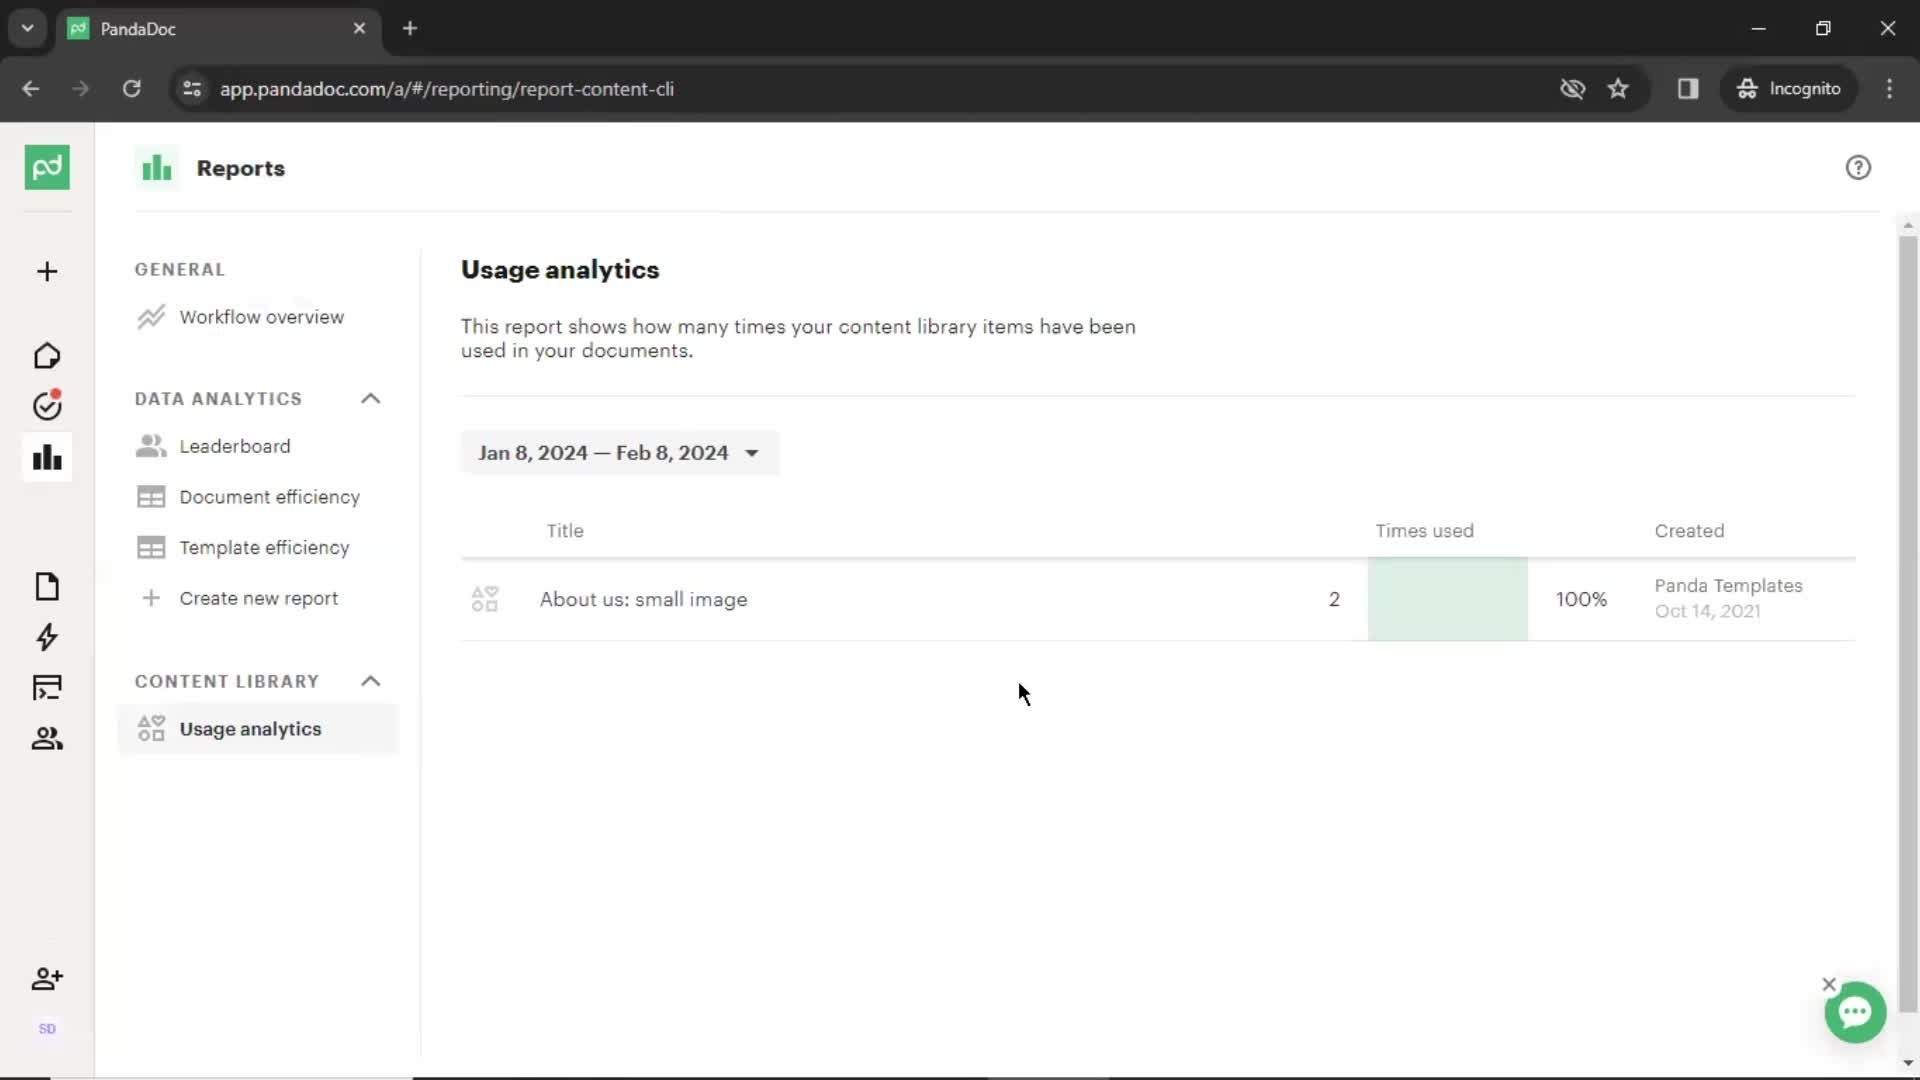Click the live chat support bubble icon
Viewport: 1920px width, 1080px height.
(x=1855, y=1011)
